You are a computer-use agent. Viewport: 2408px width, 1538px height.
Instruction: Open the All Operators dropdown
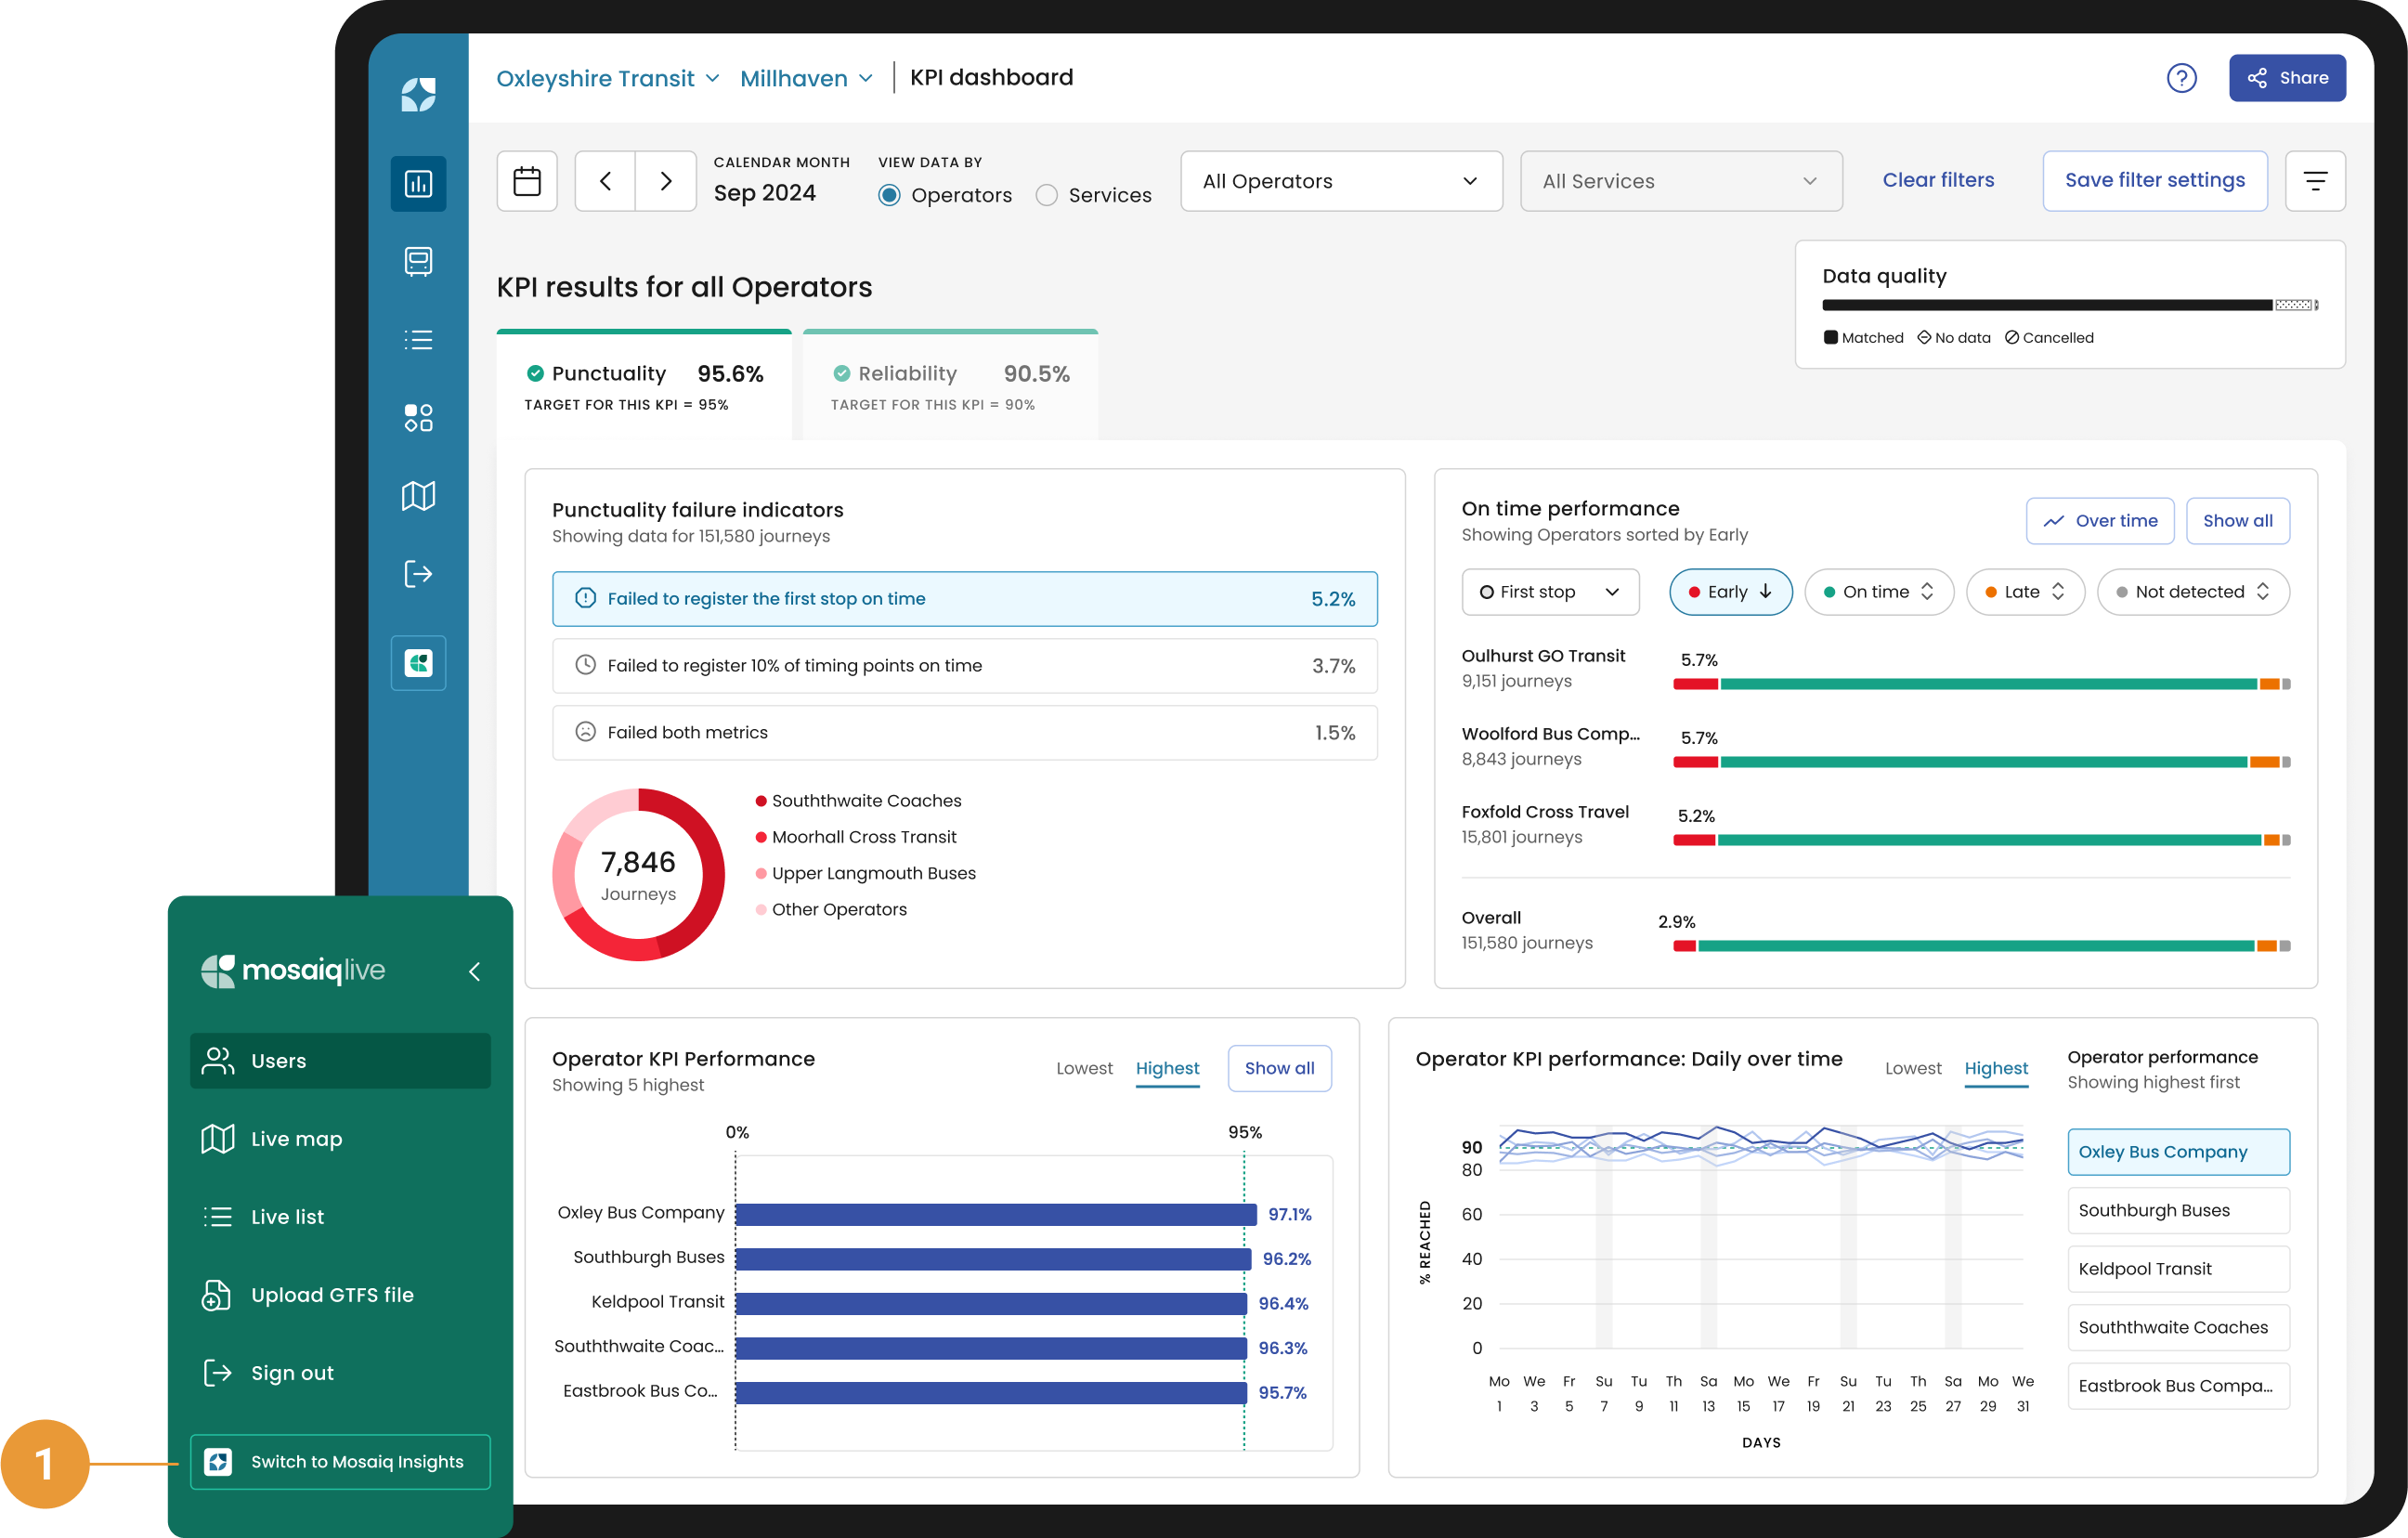[1340, 181]
